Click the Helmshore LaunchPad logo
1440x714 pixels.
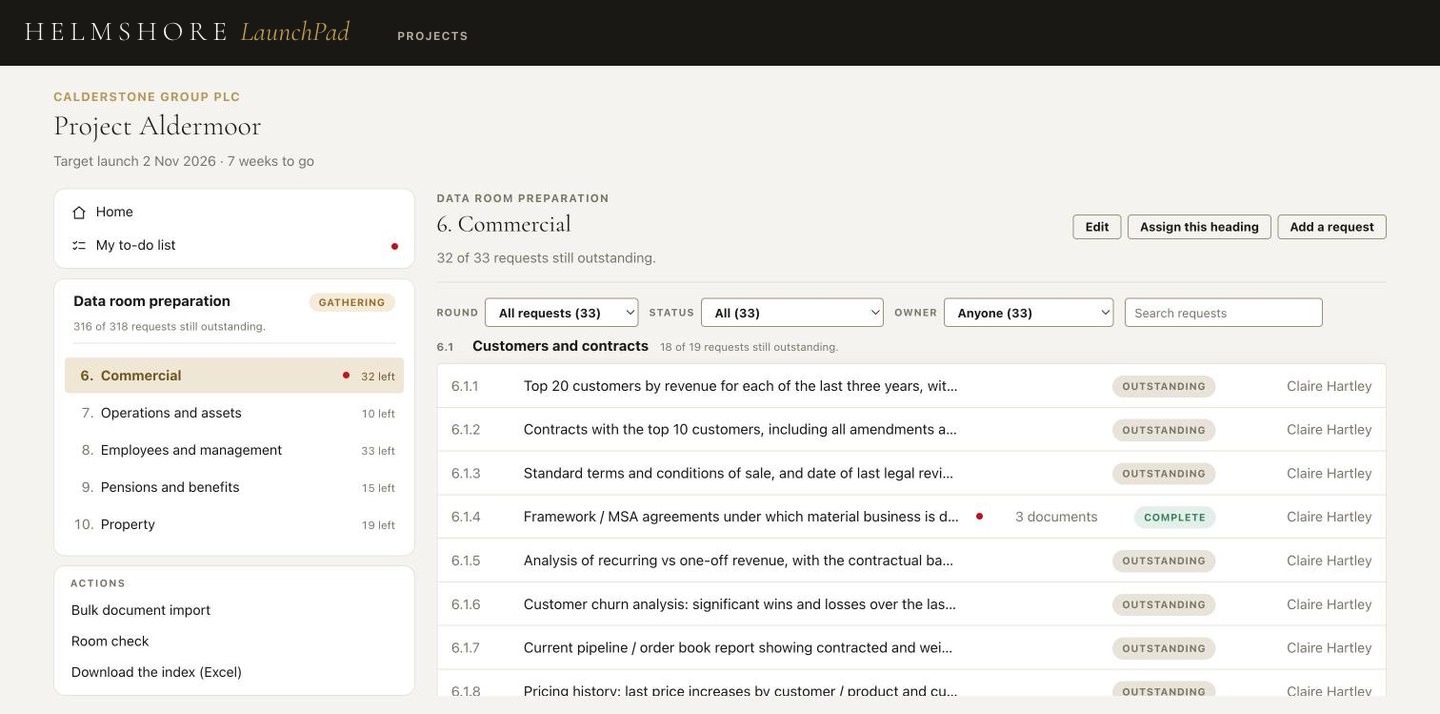[187, 32]
